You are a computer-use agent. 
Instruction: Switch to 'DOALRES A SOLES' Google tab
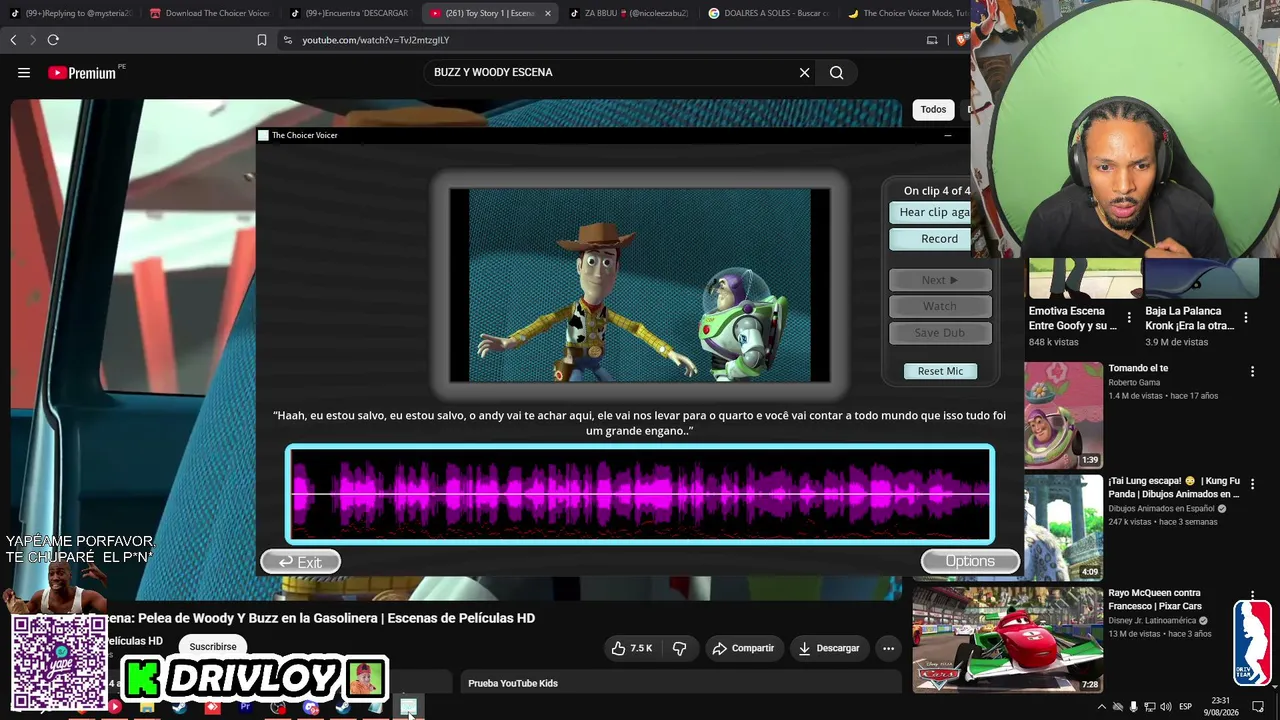(770, 13)
